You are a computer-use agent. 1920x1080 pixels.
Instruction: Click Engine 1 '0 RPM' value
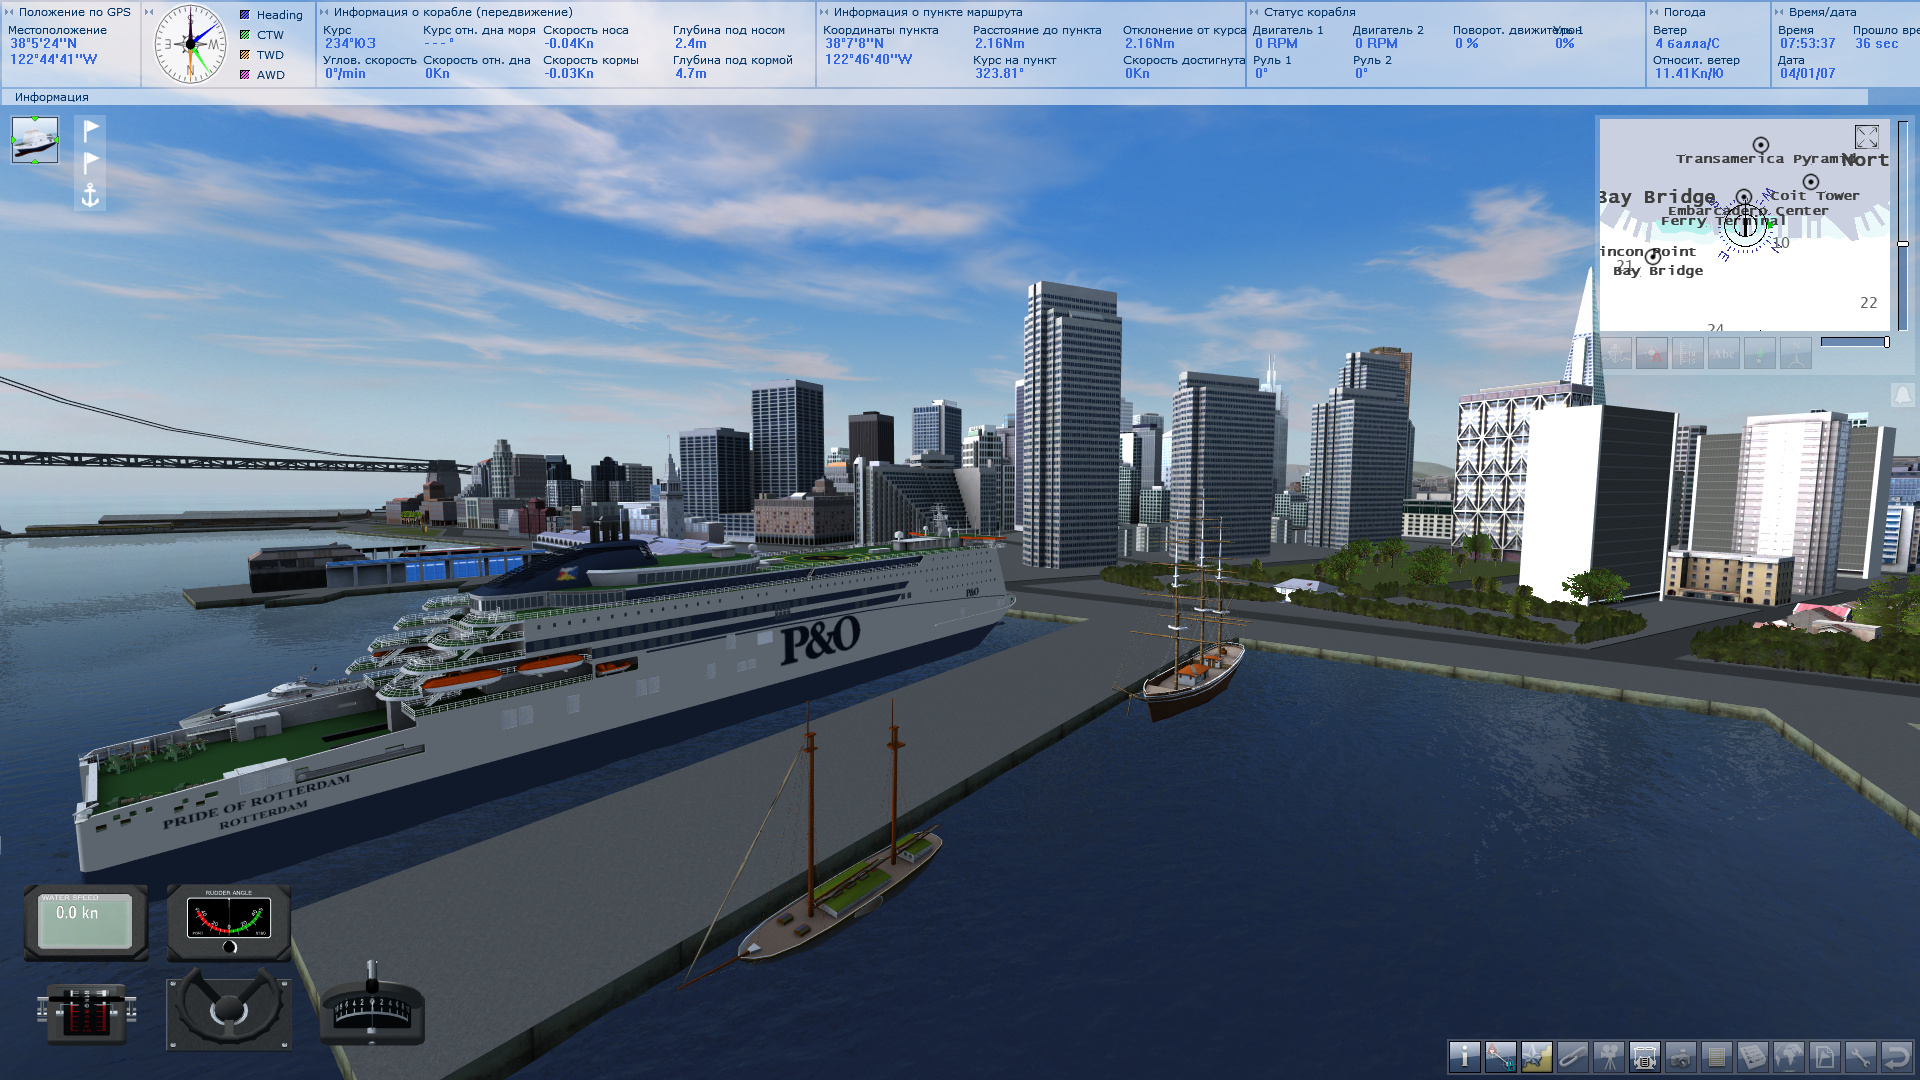pos(1276,43)
